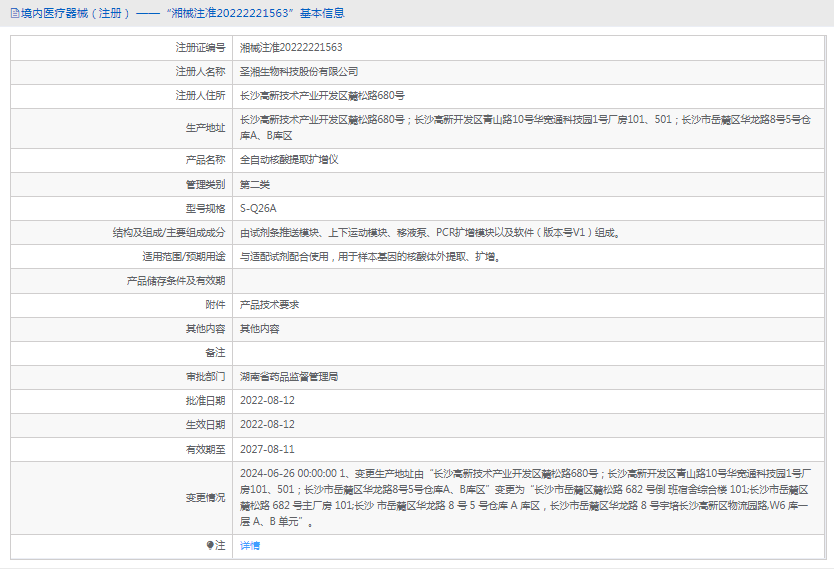Click the 生效日期 label
Screen dimensions: 834x569
(205, 424)
